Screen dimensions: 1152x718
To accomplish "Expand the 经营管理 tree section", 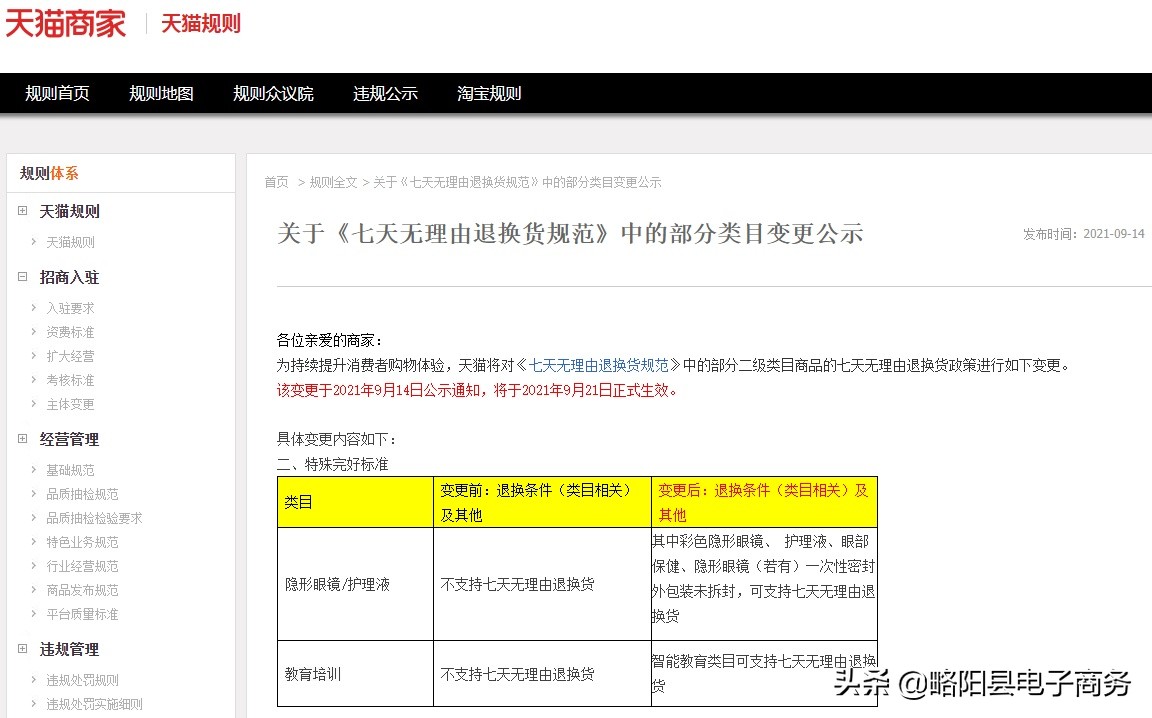I will click(22, 439).
